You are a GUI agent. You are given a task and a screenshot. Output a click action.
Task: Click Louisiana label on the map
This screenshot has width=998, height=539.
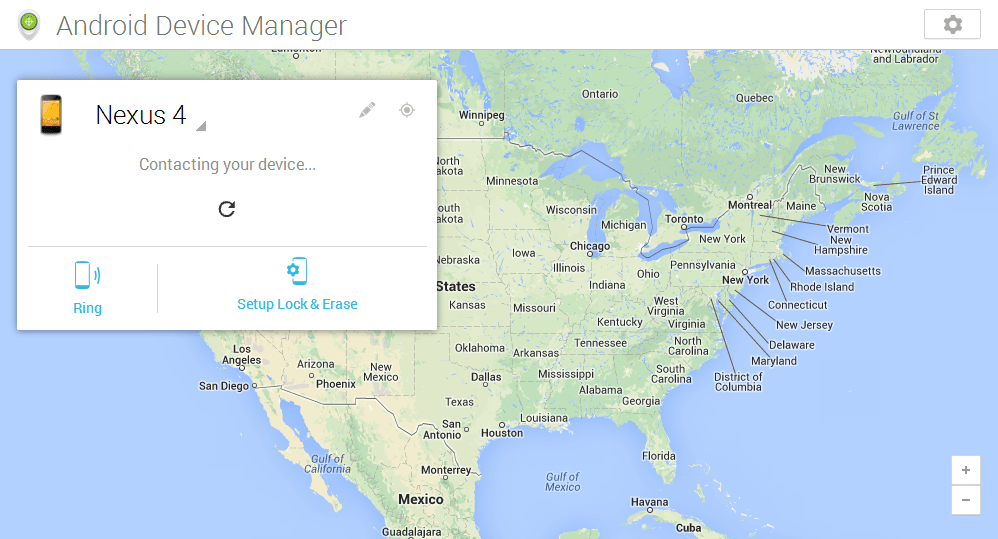[x=544, y=418]
